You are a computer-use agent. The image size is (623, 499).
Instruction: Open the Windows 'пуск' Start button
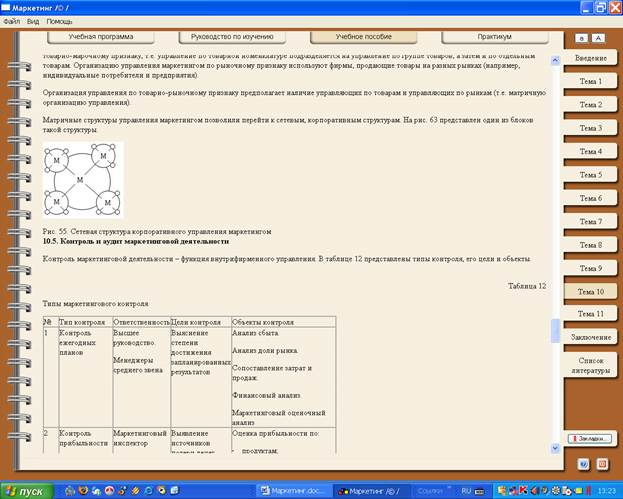coord(27,491)
